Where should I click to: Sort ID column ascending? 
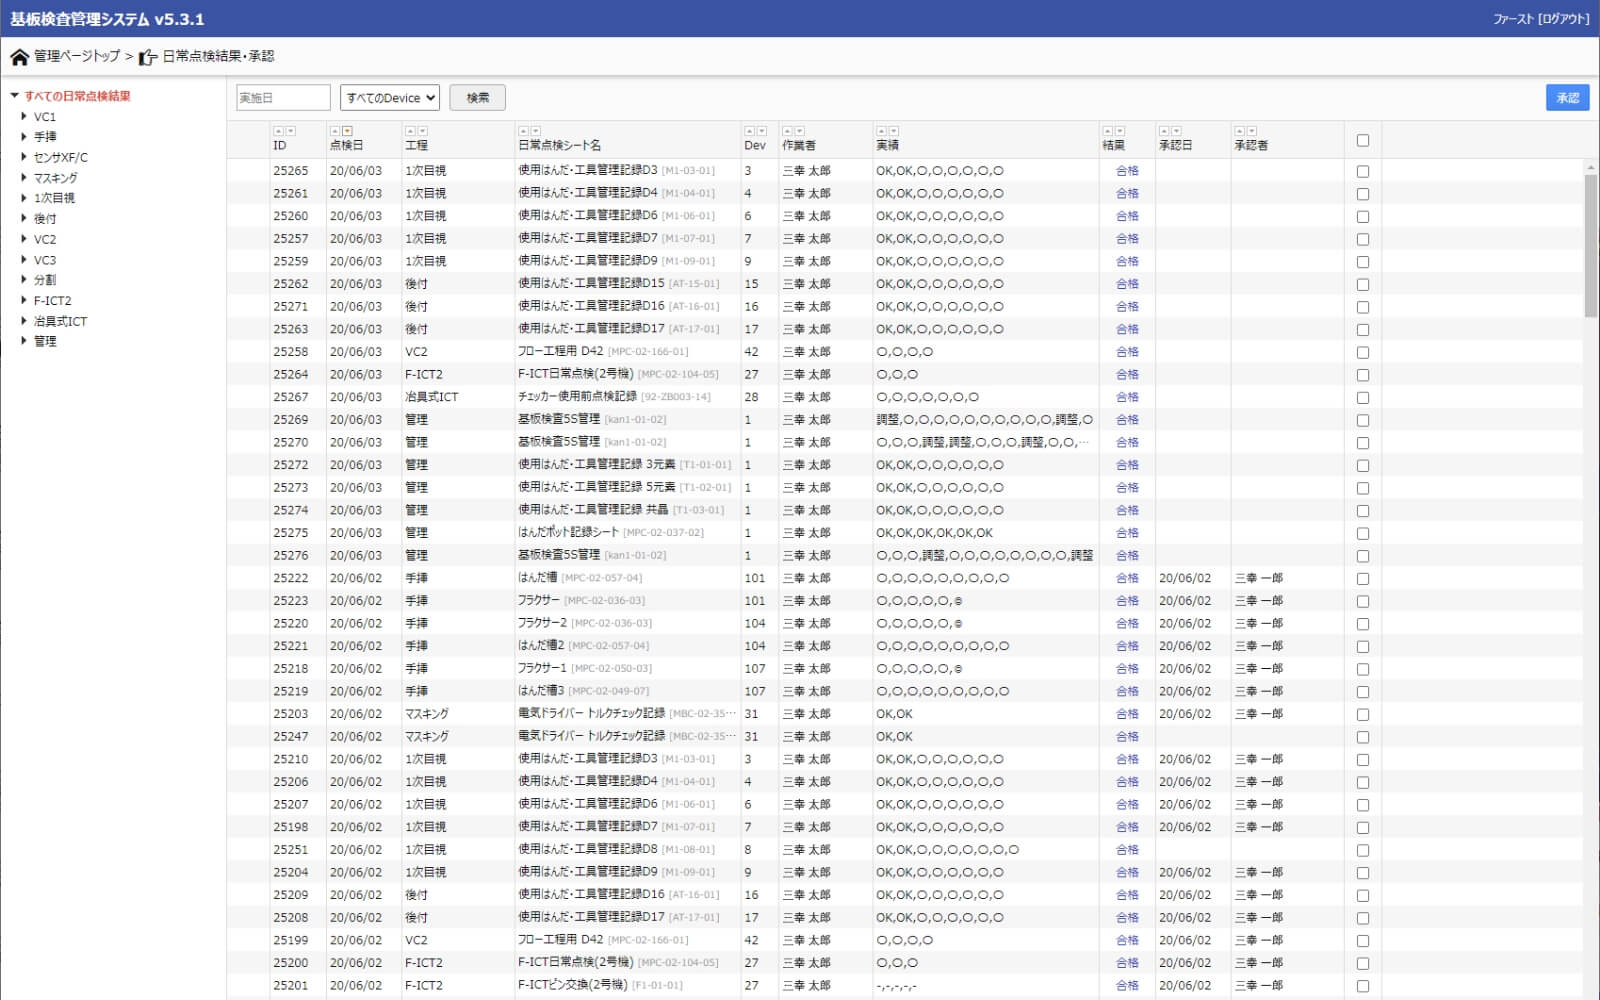pos(278,131)
